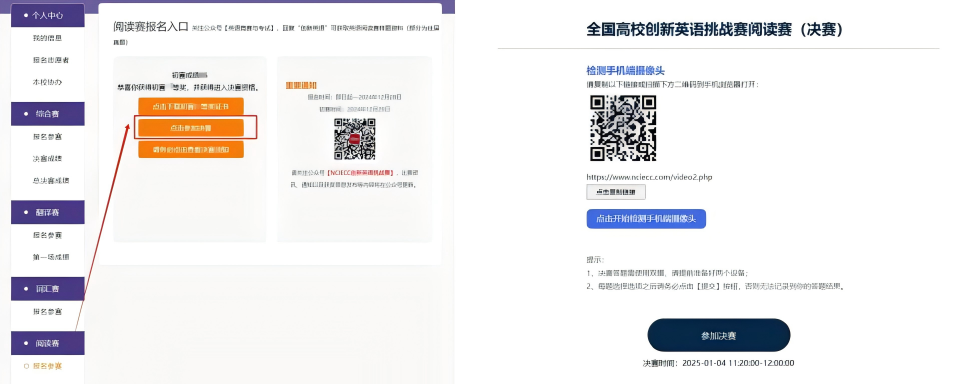The image size is (977, 384).
Task: Open highlighted 报名参赛 under 阅读赛
Action: [47, 366]
